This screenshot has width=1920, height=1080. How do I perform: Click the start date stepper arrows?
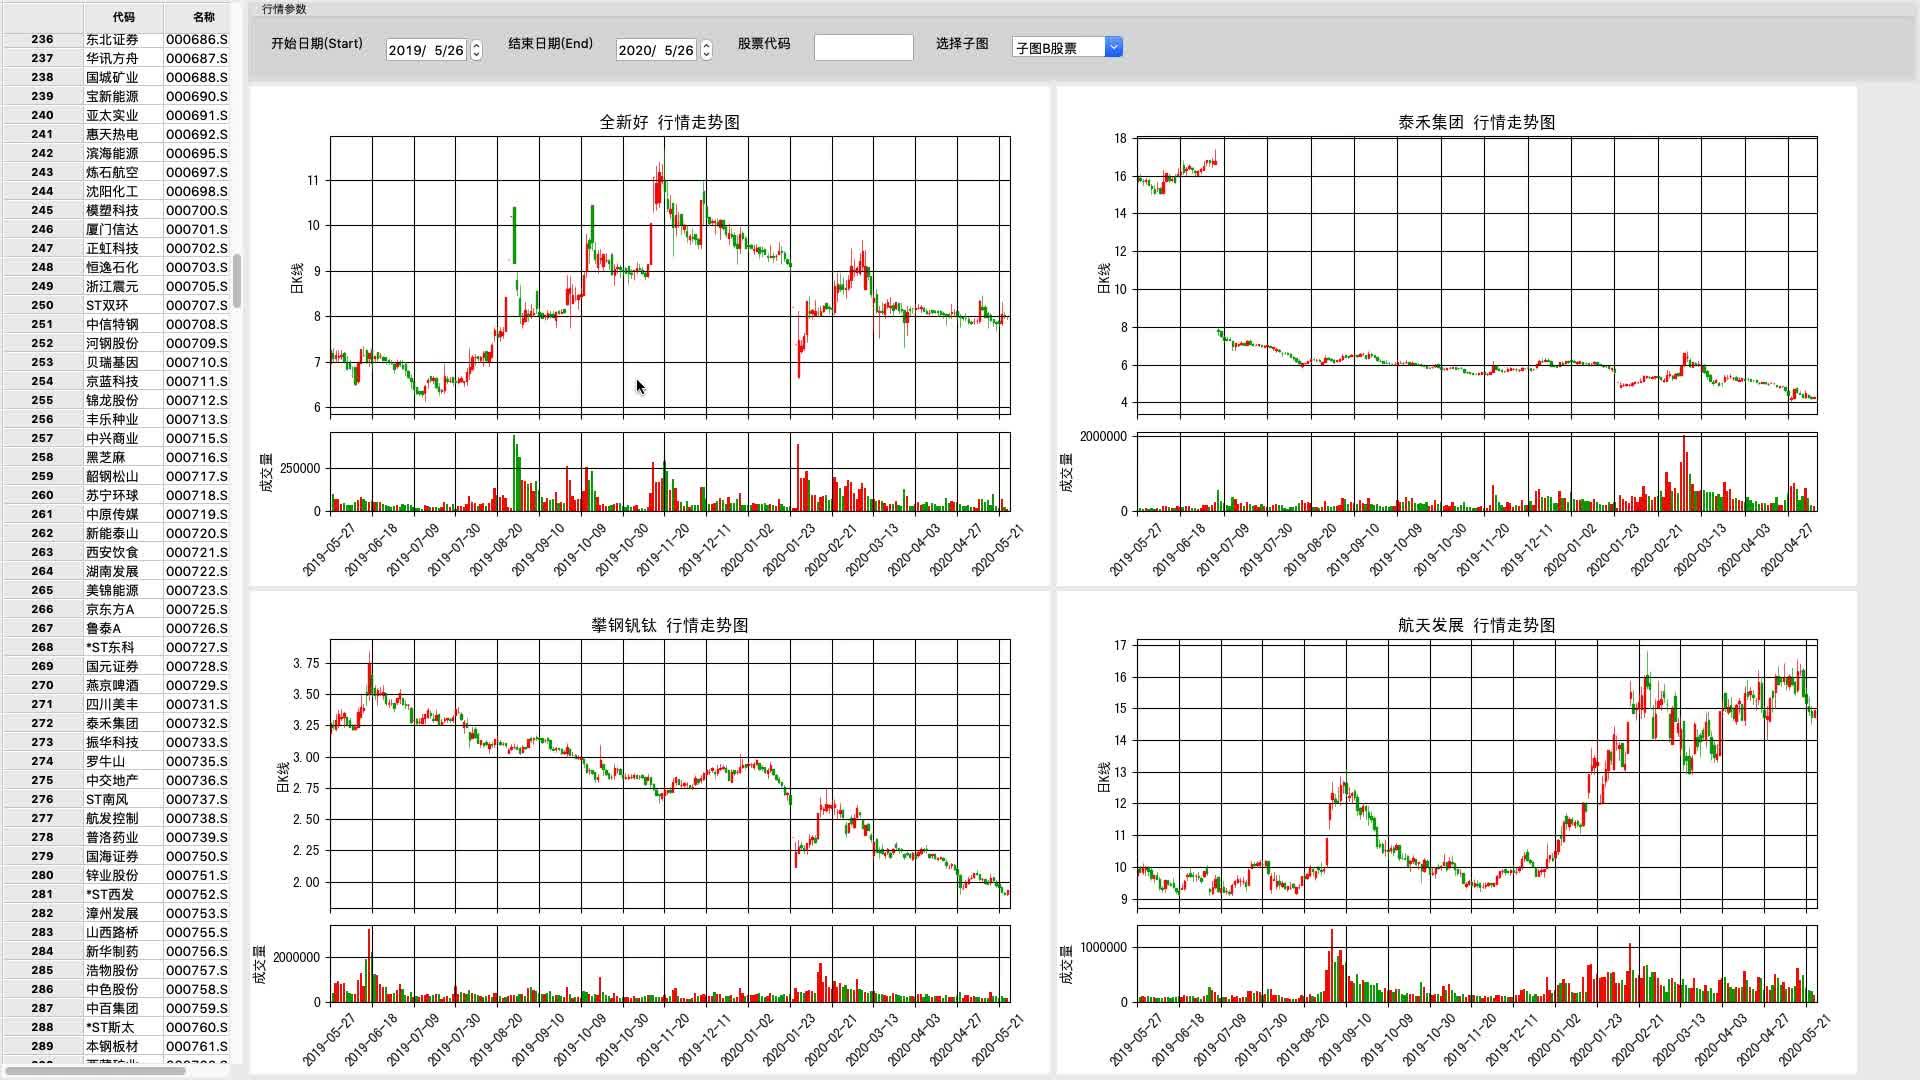click(x=476, y=50)
